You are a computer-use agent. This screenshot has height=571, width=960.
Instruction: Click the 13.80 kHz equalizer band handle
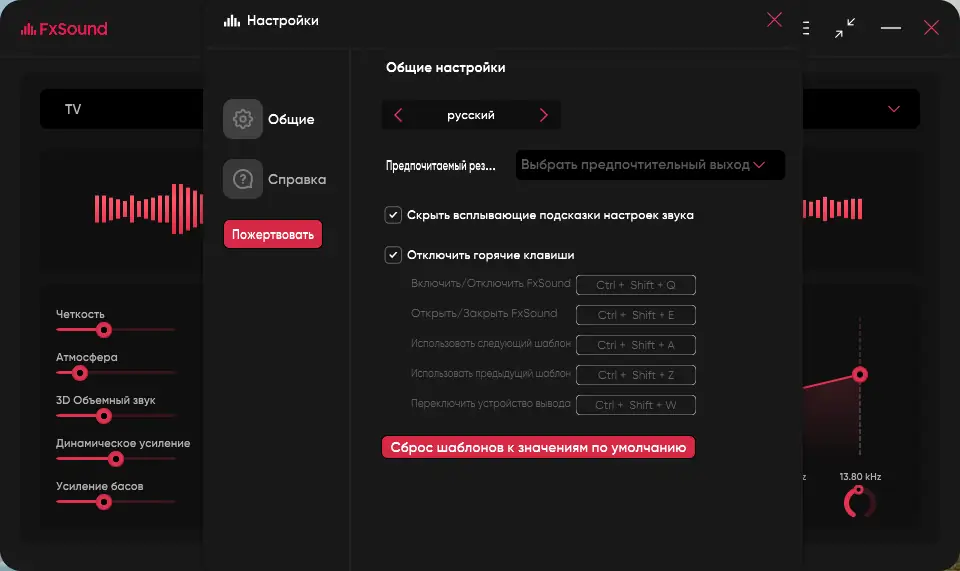[860, 375]
